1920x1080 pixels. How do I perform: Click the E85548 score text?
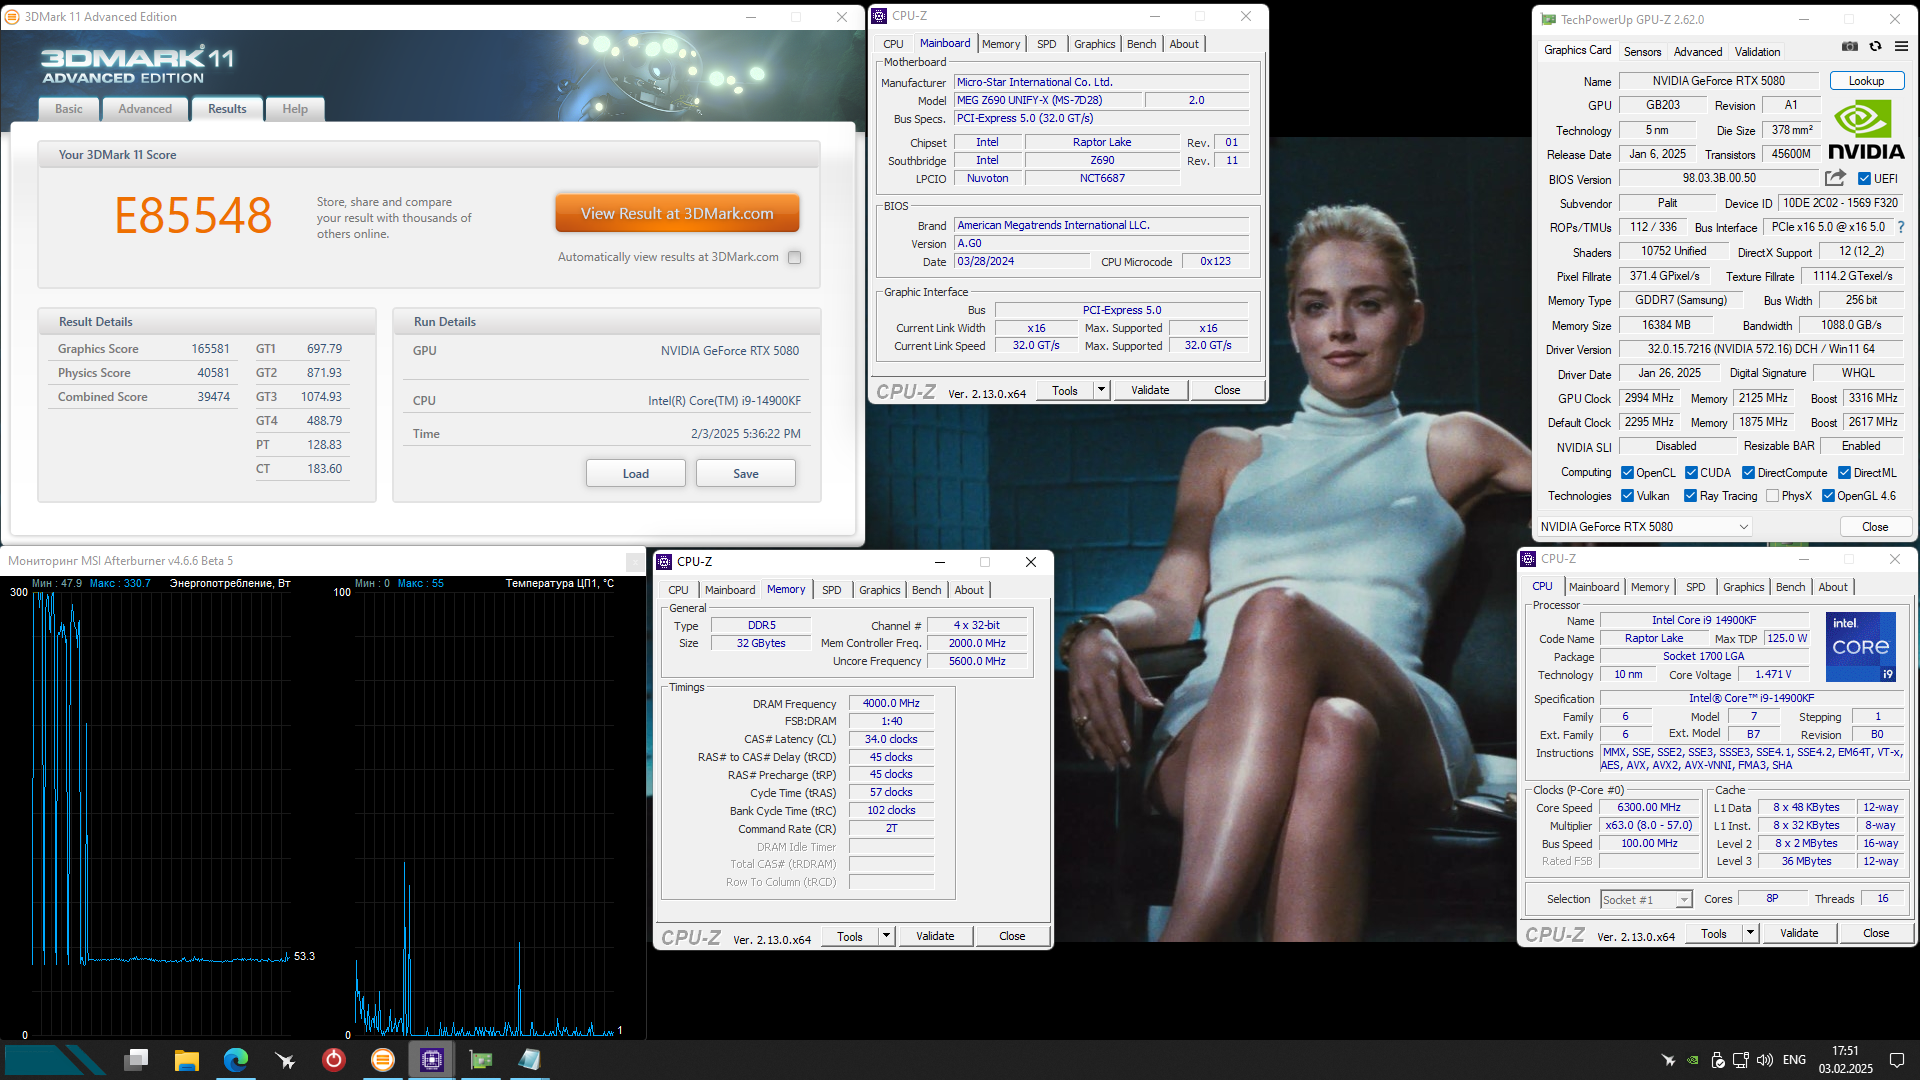[193, 216]
